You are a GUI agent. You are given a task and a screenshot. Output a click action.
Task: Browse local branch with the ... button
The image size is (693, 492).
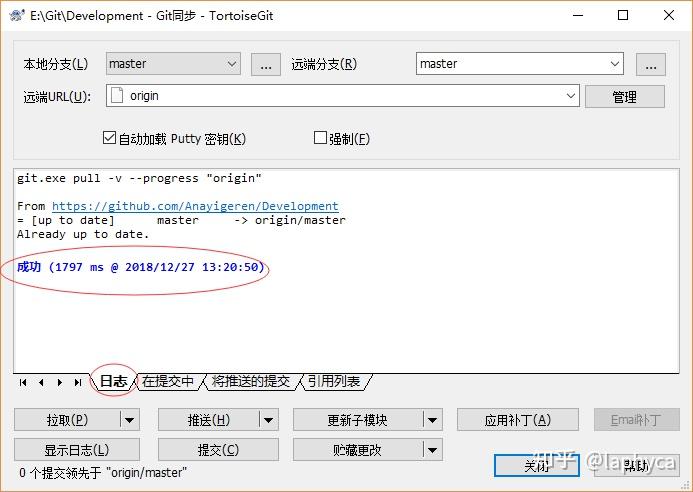coord(266,65)
